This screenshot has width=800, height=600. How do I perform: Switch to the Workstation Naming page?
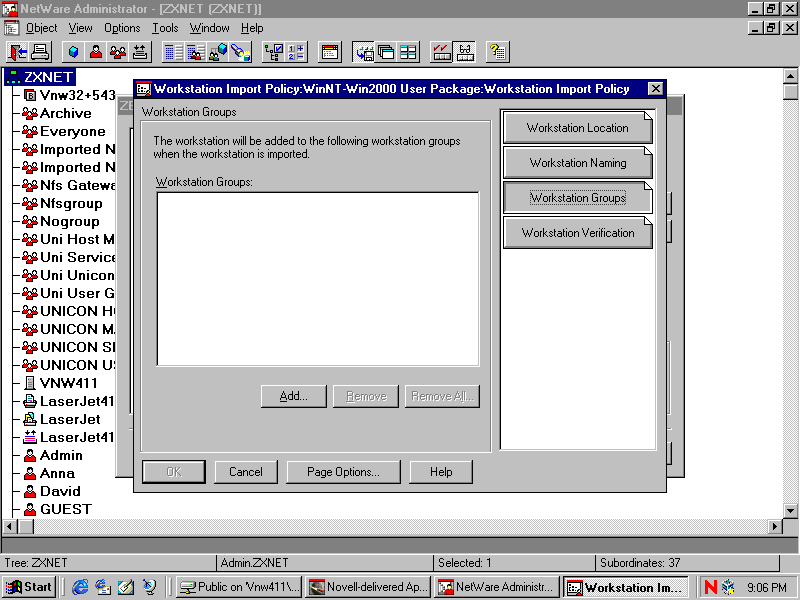coord(578,163)
